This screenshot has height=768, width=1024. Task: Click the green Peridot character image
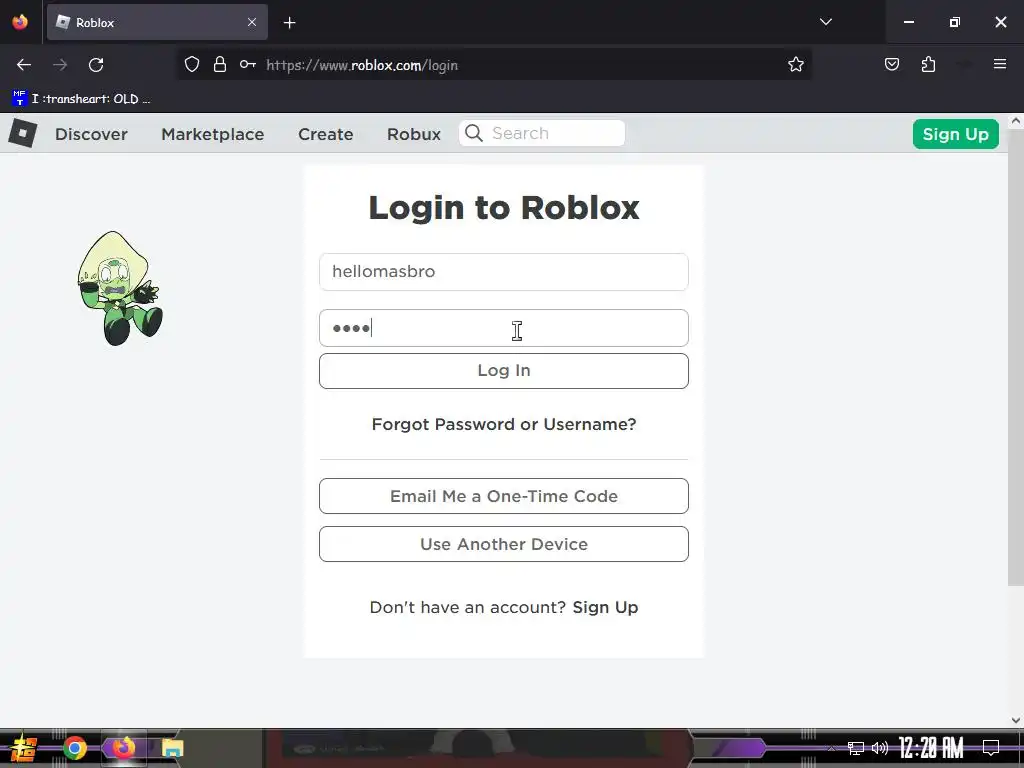[x=120, y=288]
